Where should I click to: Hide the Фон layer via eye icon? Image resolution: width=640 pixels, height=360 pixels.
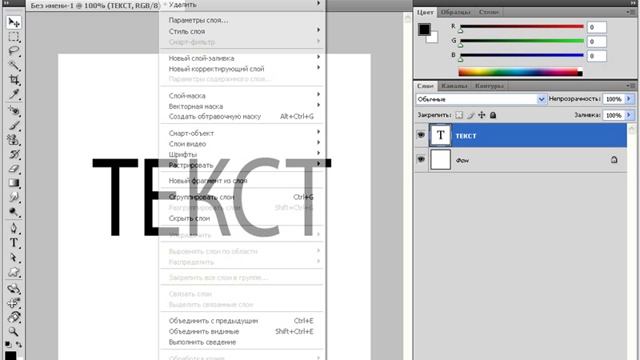coord(421,159)
